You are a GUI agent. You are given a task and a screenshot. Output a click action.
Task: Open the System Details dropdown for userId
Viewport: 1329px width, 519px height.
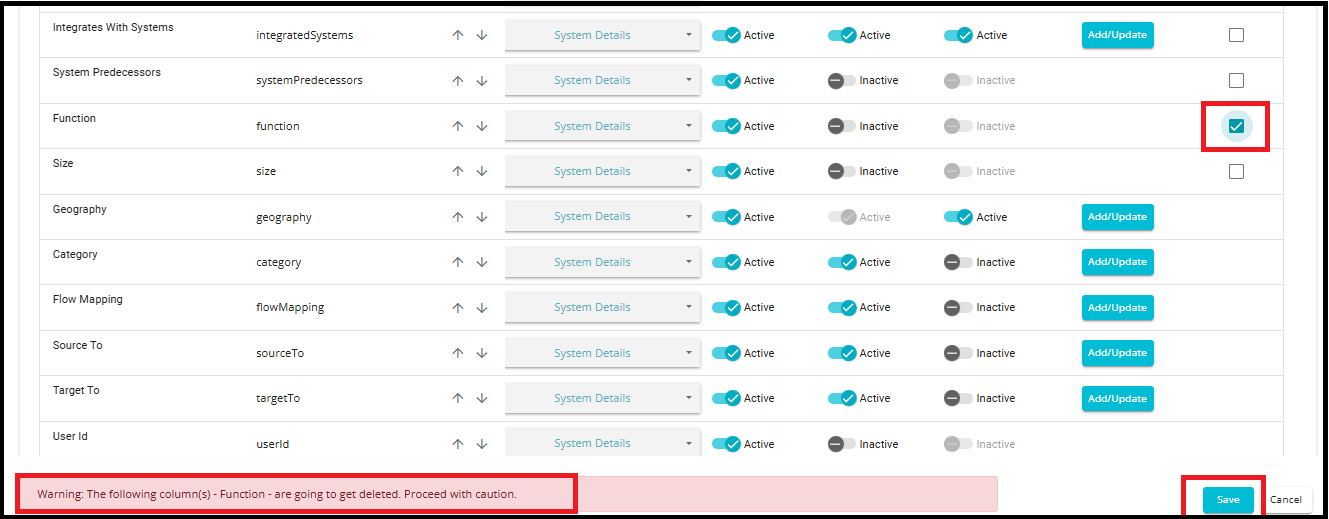pyautogui.click(x=602, y=443)
